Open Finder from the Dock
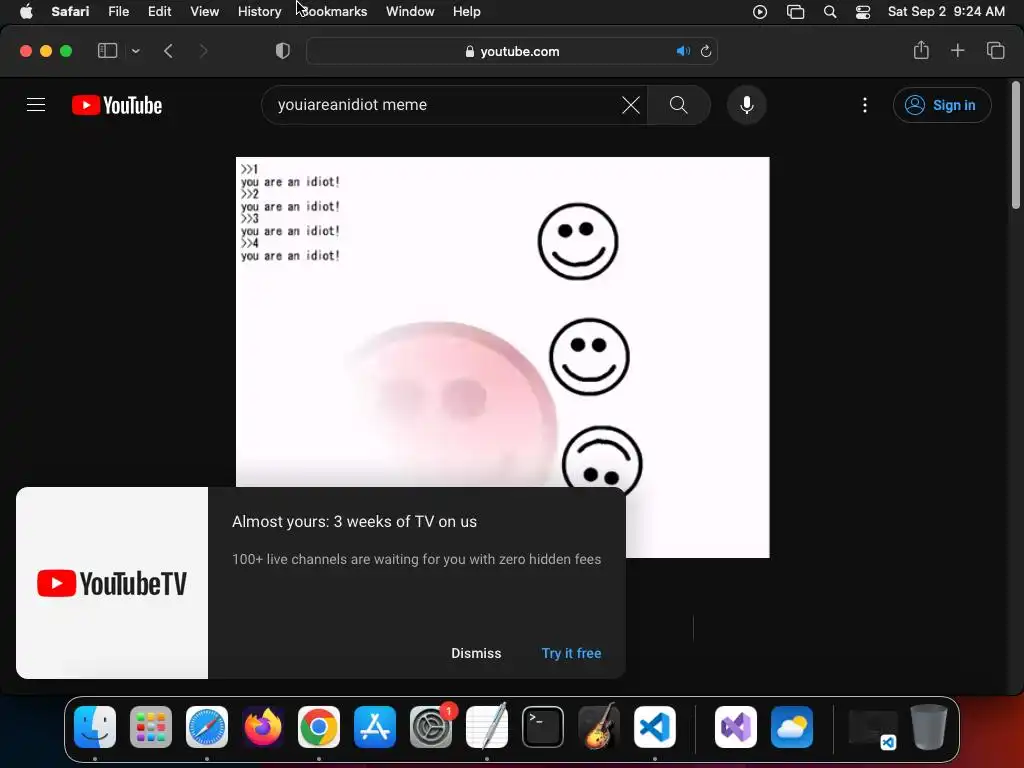Viewport: 1024px width, 768px height. click(95, 727)
